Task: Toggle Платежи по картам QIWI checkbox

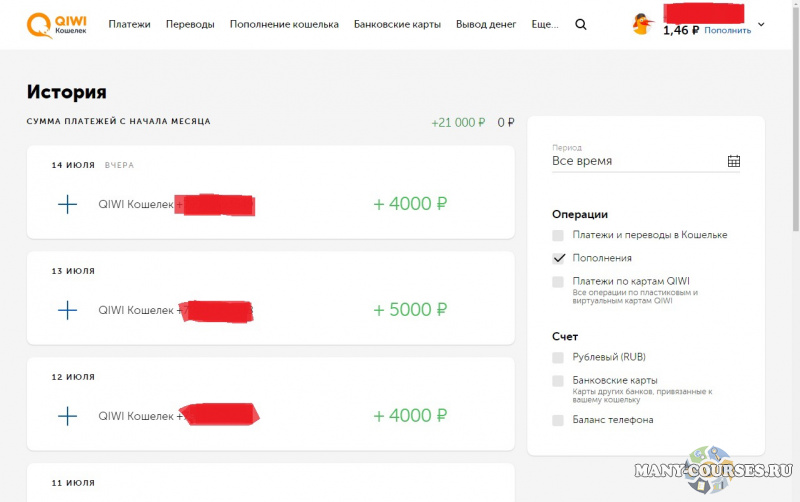Action: [558, 282]
